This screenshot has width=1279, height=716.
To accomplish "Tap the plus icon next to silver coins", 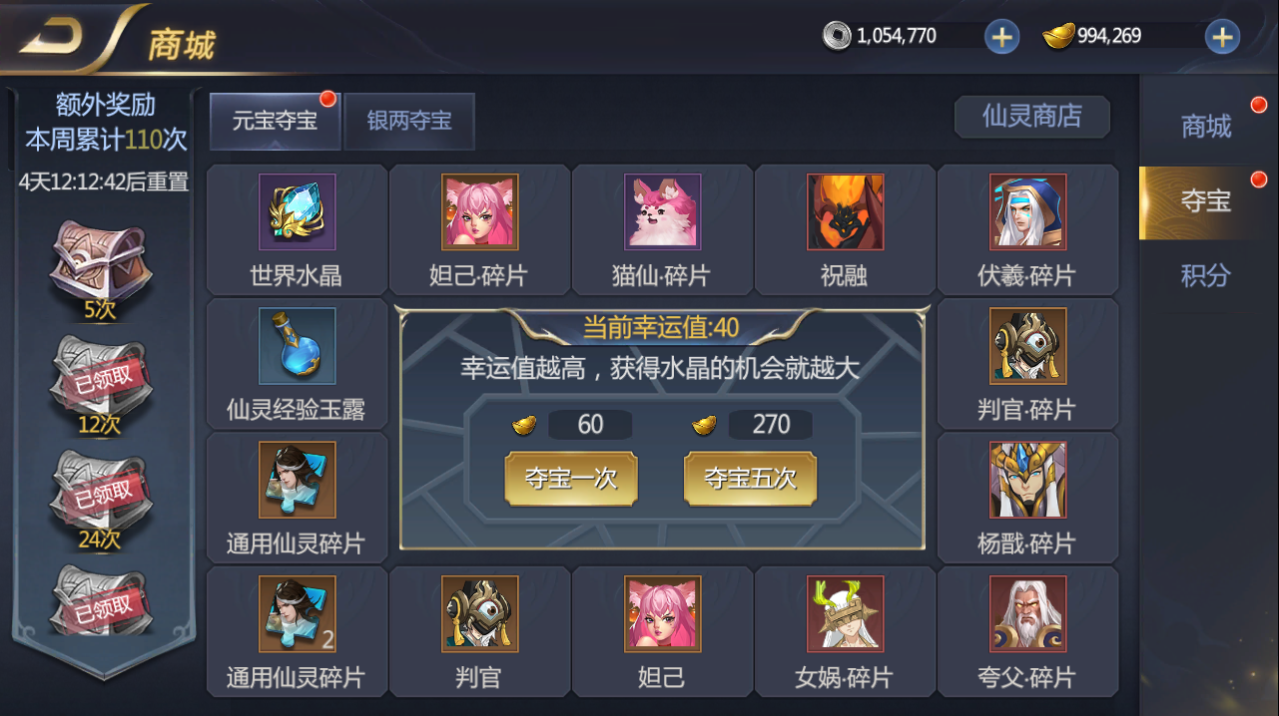I will [x=1002, y=37].
